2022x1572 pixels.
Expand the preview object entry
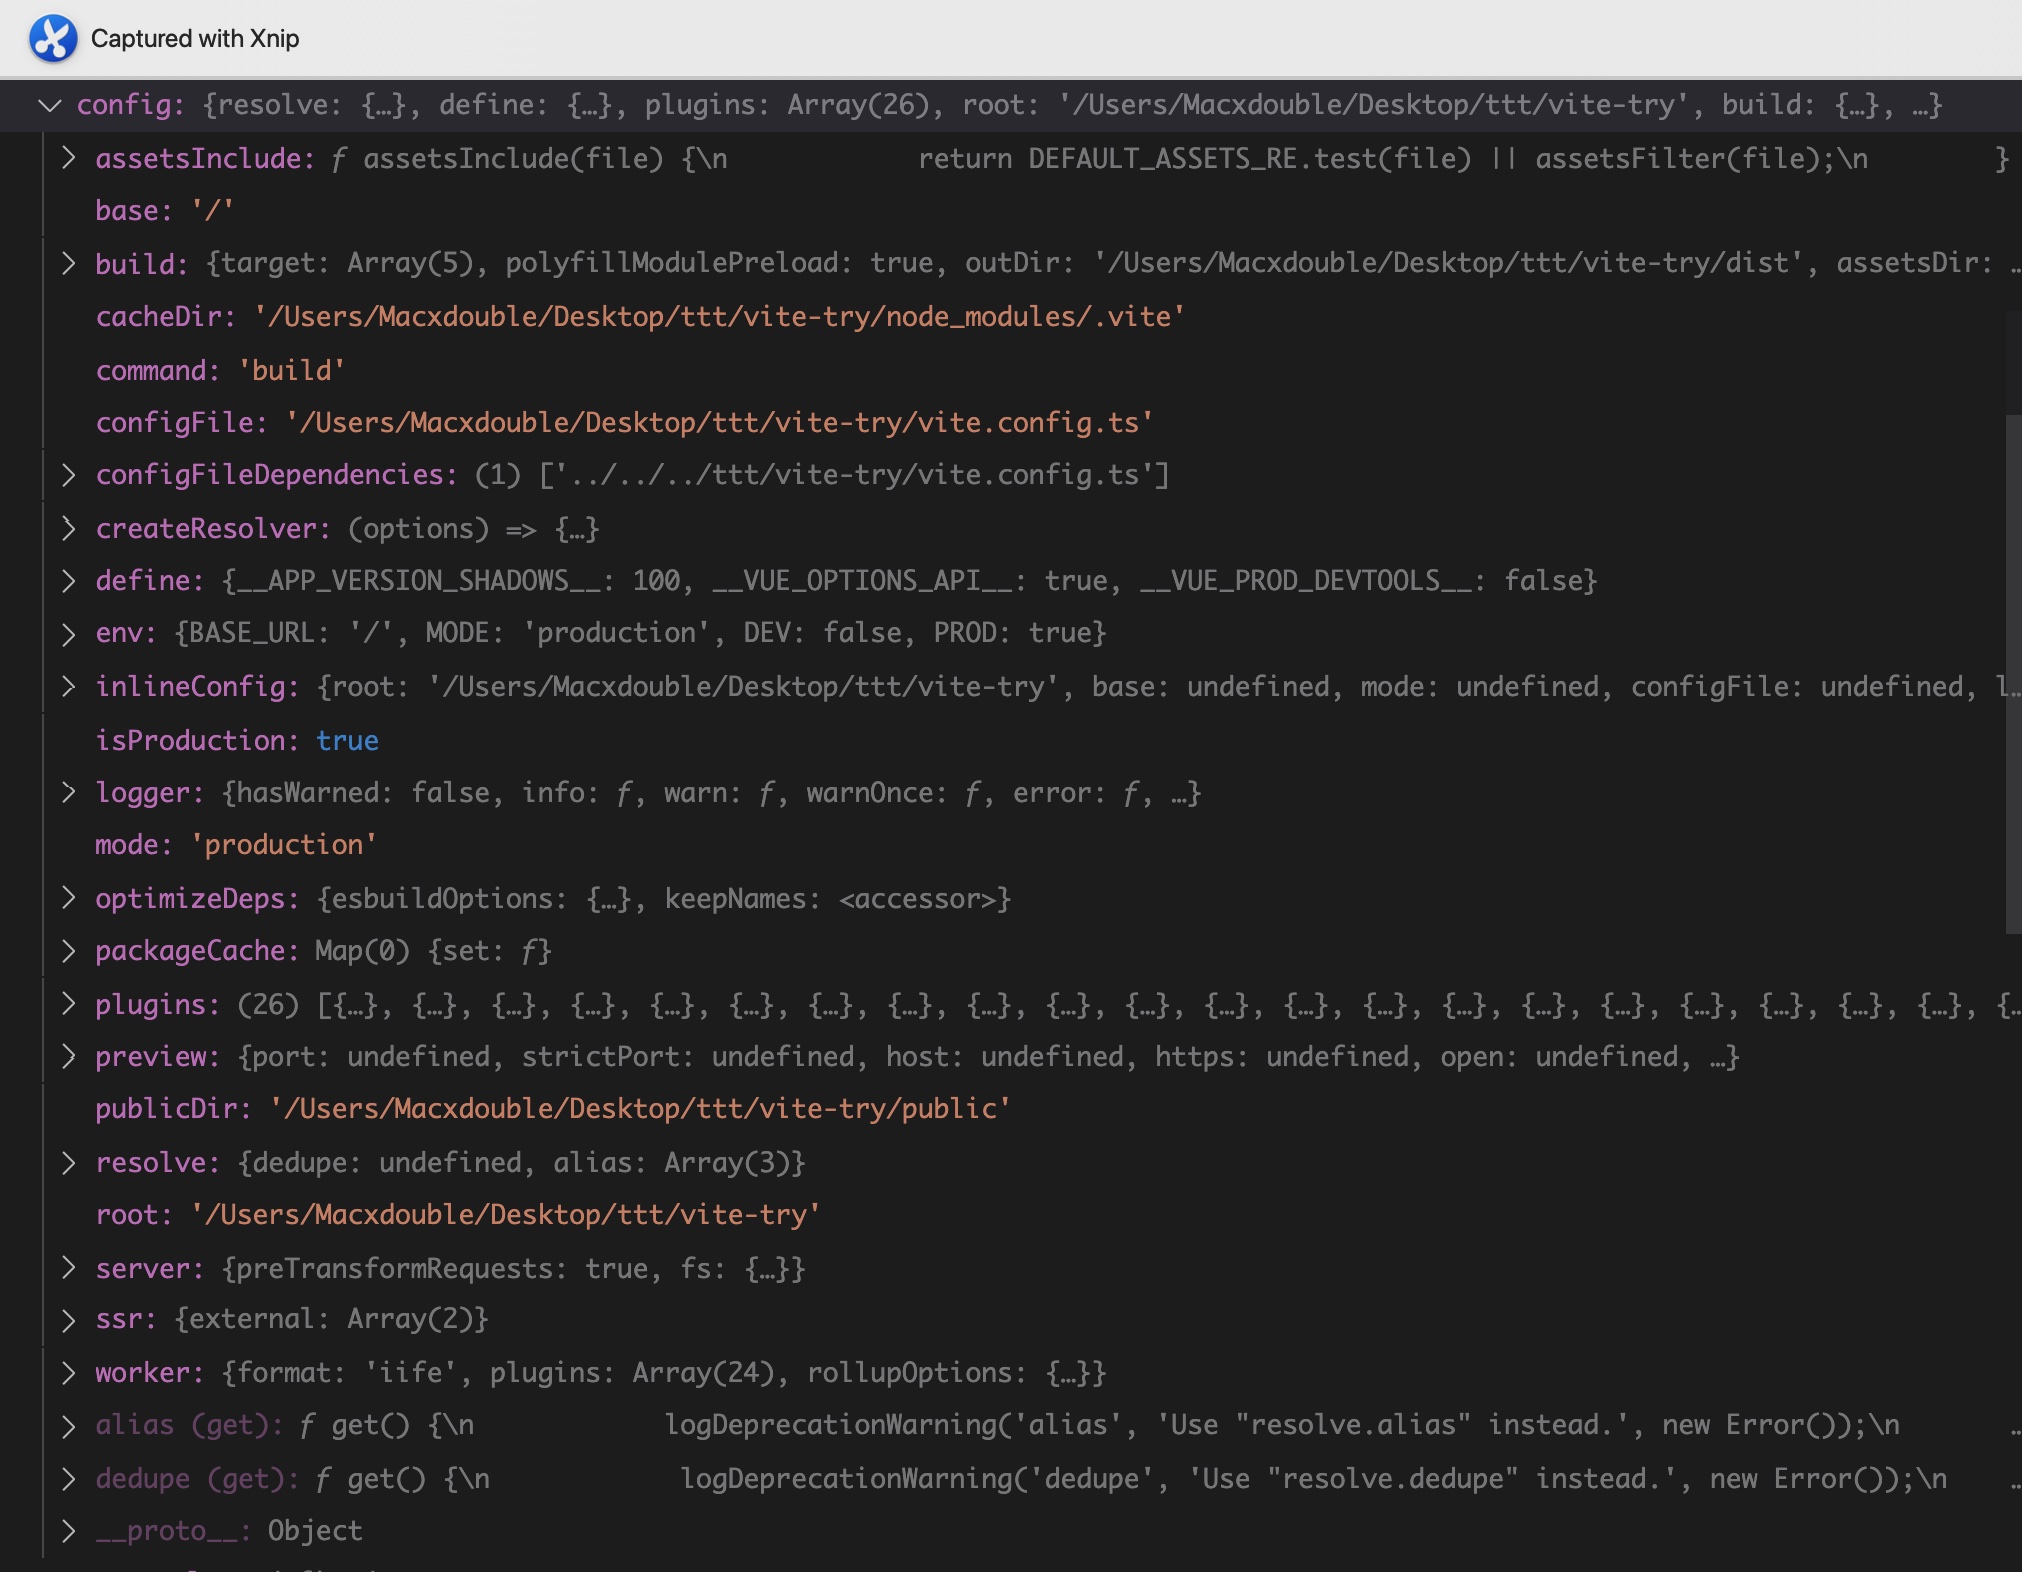tap(68, 1056)
